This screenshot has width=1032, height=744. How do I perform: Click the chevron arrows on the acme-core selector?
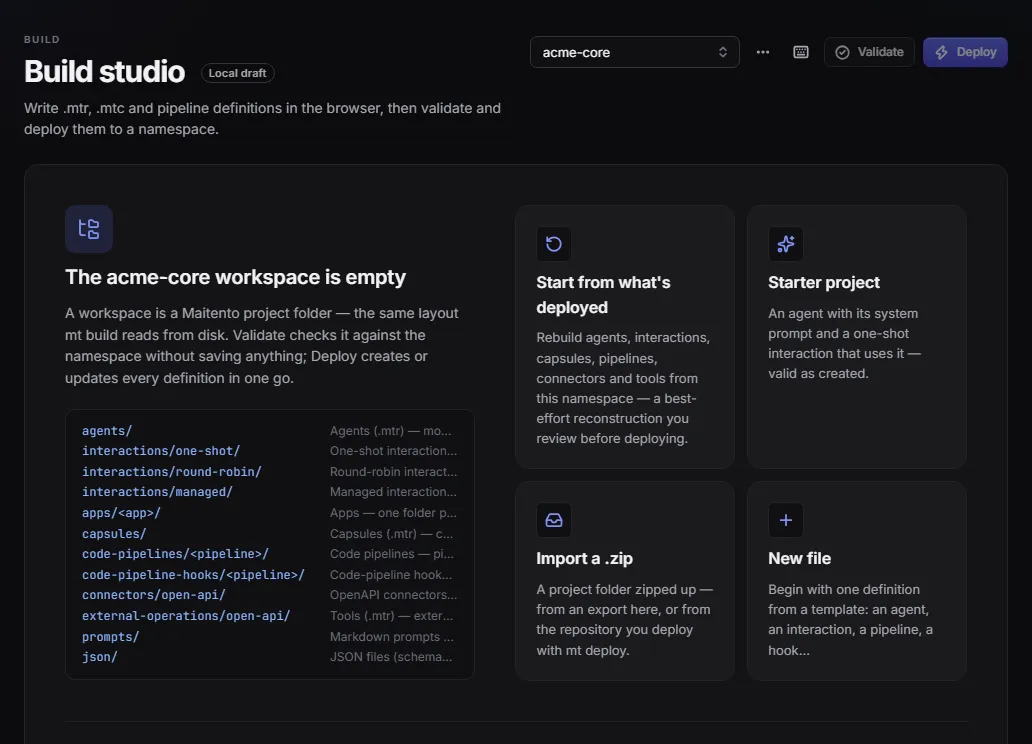723,52
